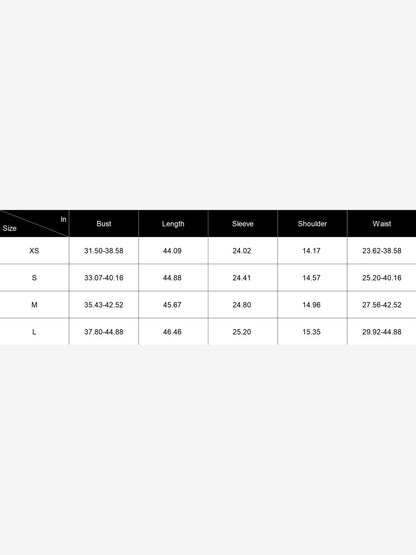Click the L shoulder value 15.35
416x555 pixels.
pos(312,332)
